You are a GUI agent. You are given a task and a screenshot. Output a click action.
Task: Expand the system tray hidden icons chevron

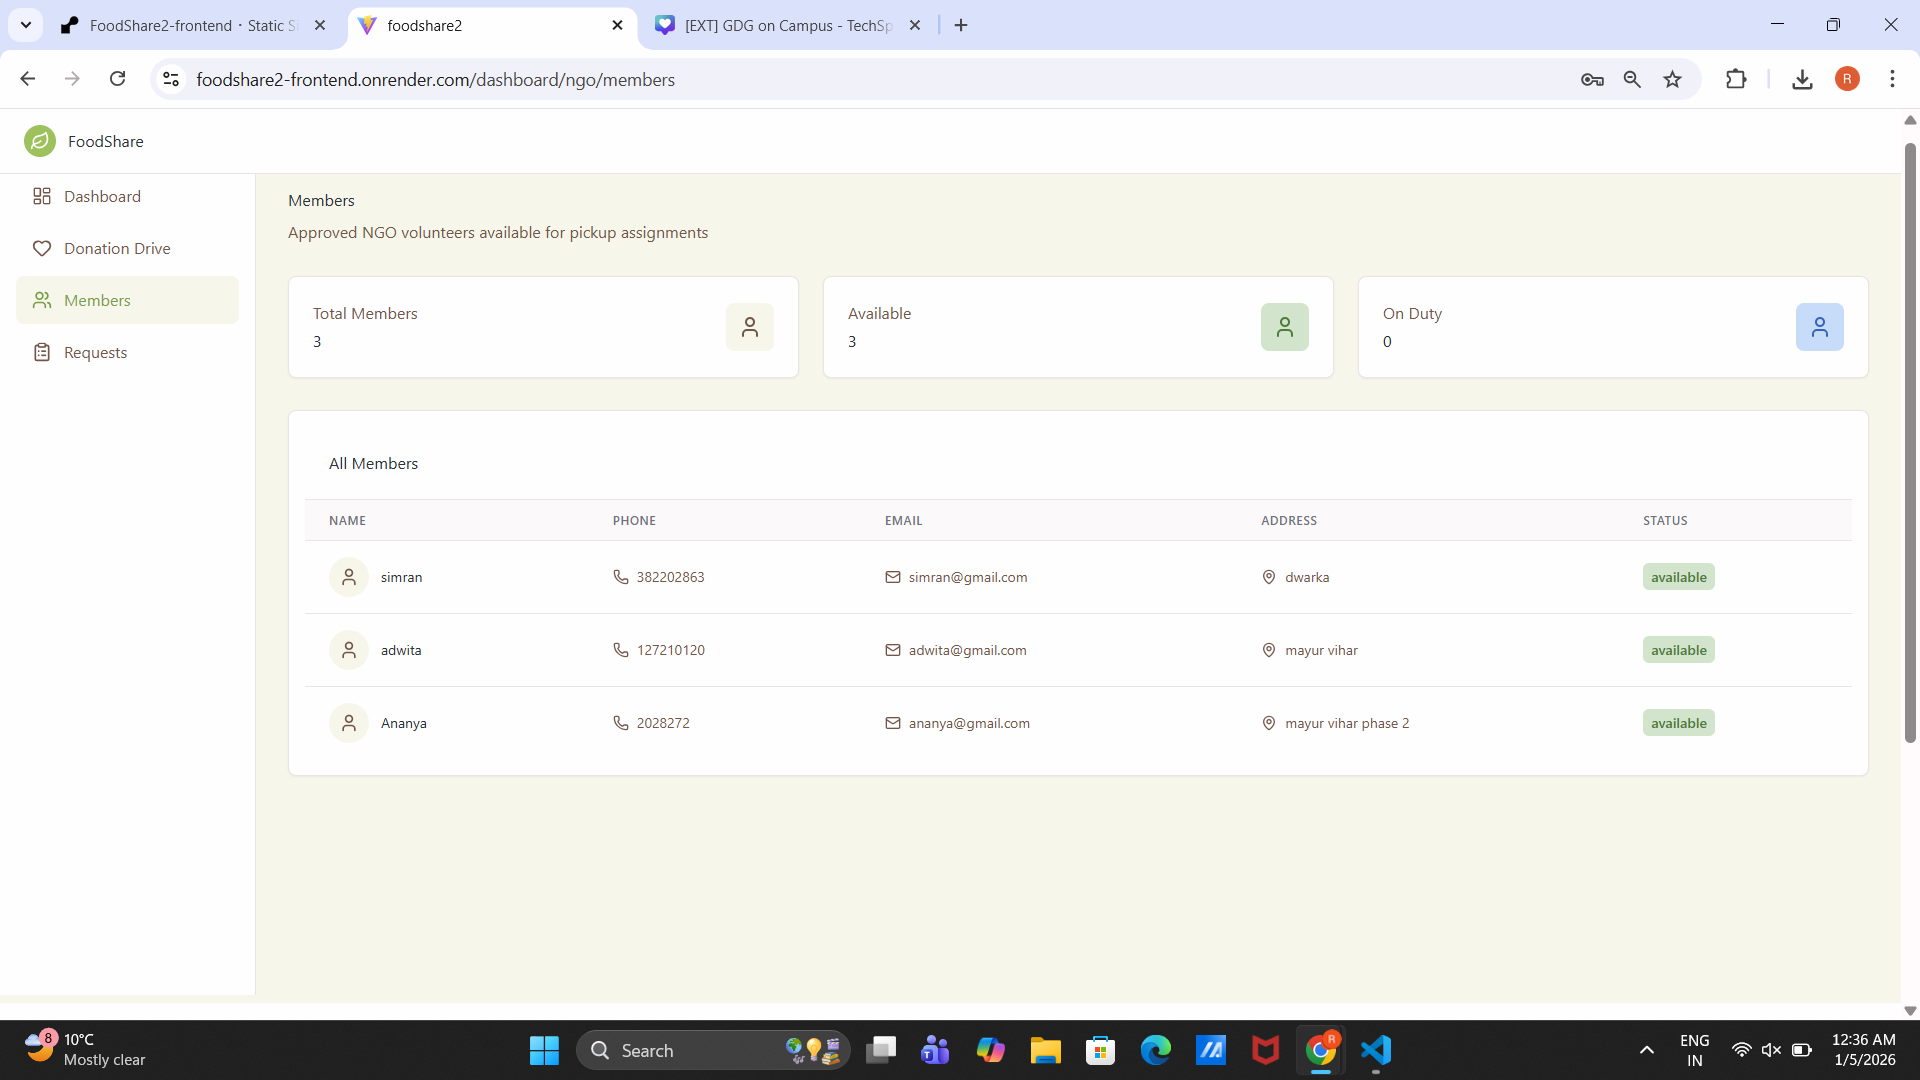1646,1050
